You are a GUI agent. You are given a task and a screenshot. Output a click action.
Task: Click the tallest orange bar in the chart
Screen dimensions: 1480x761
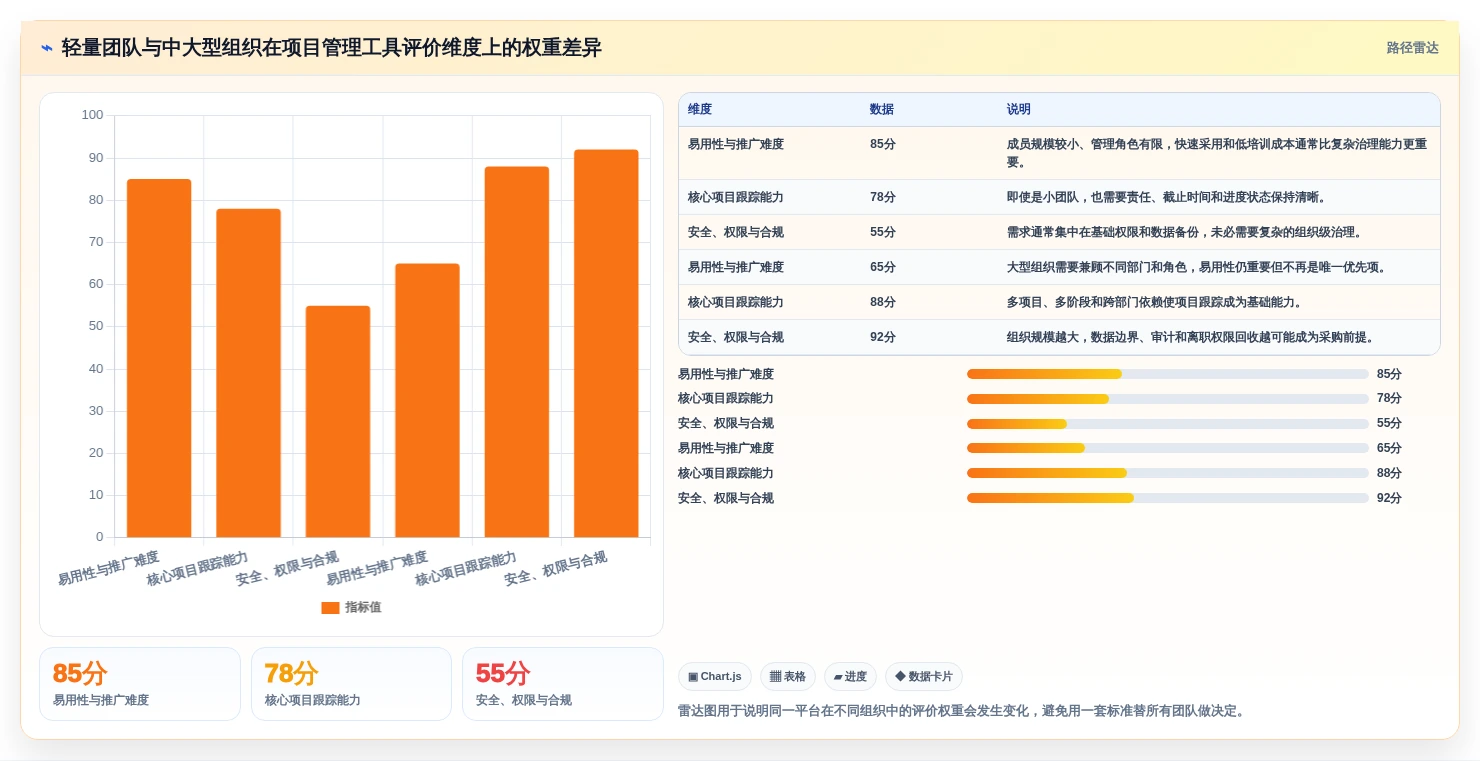606,343
